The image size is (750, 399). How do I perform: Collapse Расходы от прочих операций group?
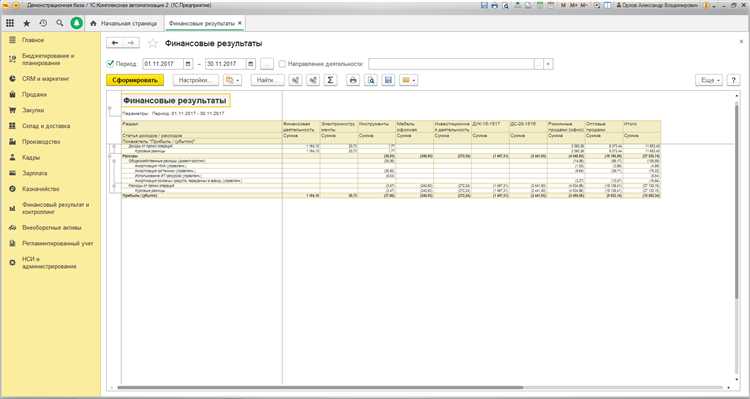click(114, 186)
